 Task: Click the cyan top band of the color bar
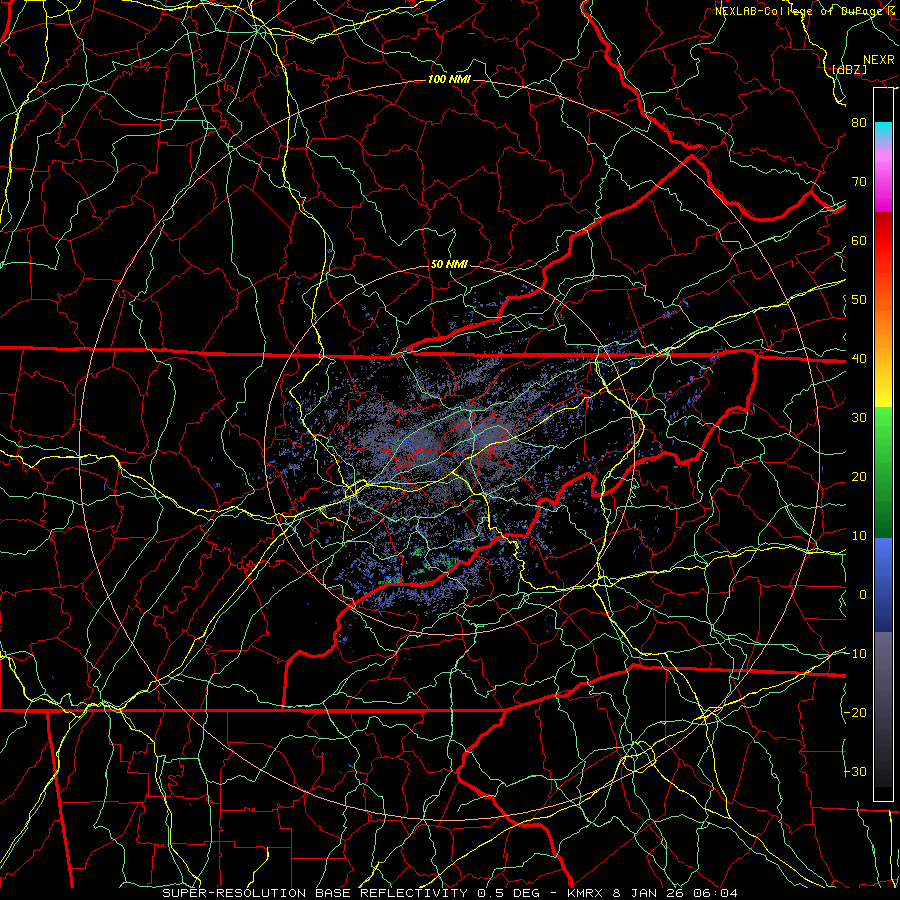(883, 132)
